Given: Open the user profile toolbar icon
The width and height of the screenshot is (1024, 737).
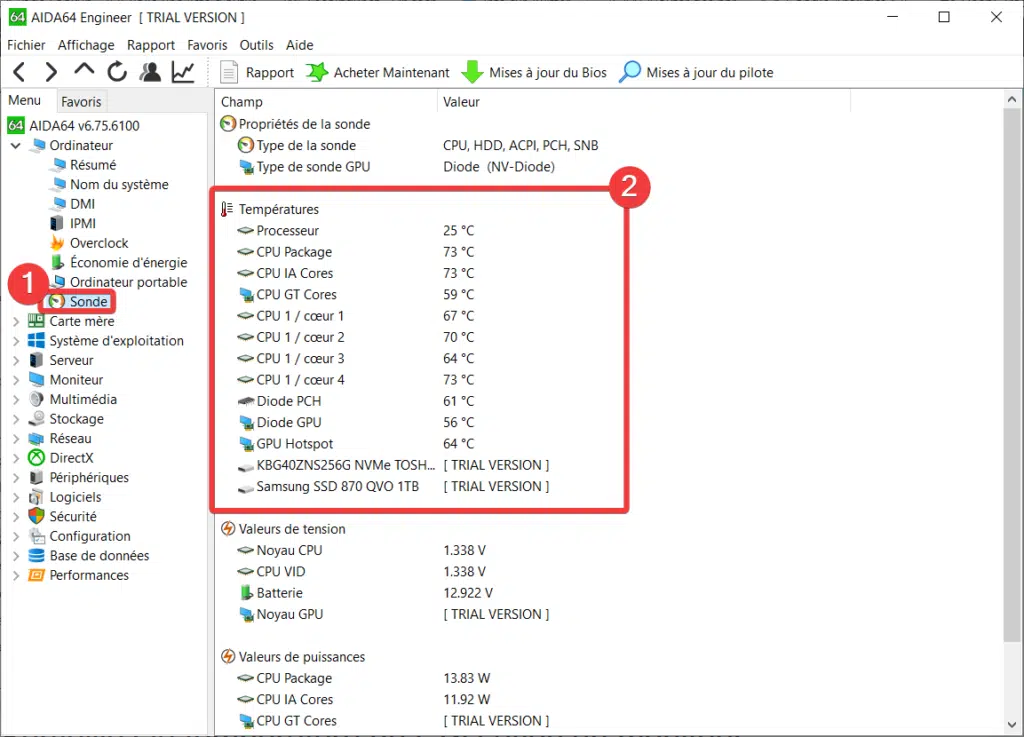Looking at the screenshot, I should [x=150, y=72].
